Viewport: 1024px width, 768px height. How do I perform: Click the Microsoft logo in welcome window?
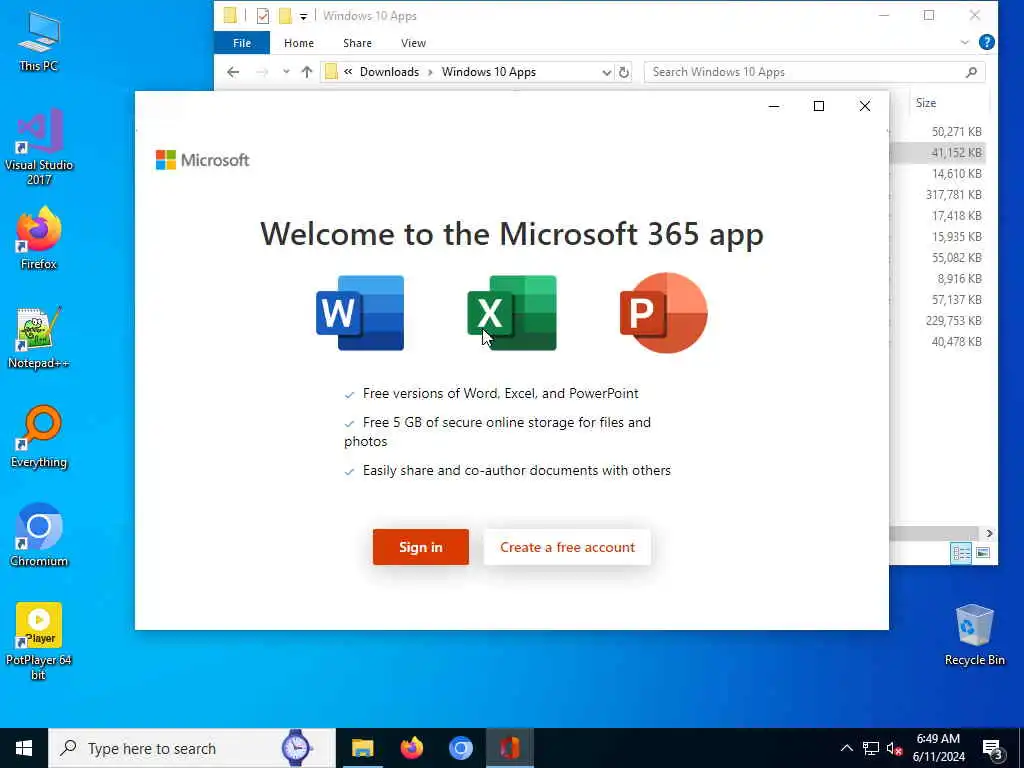tap(202, 160)
